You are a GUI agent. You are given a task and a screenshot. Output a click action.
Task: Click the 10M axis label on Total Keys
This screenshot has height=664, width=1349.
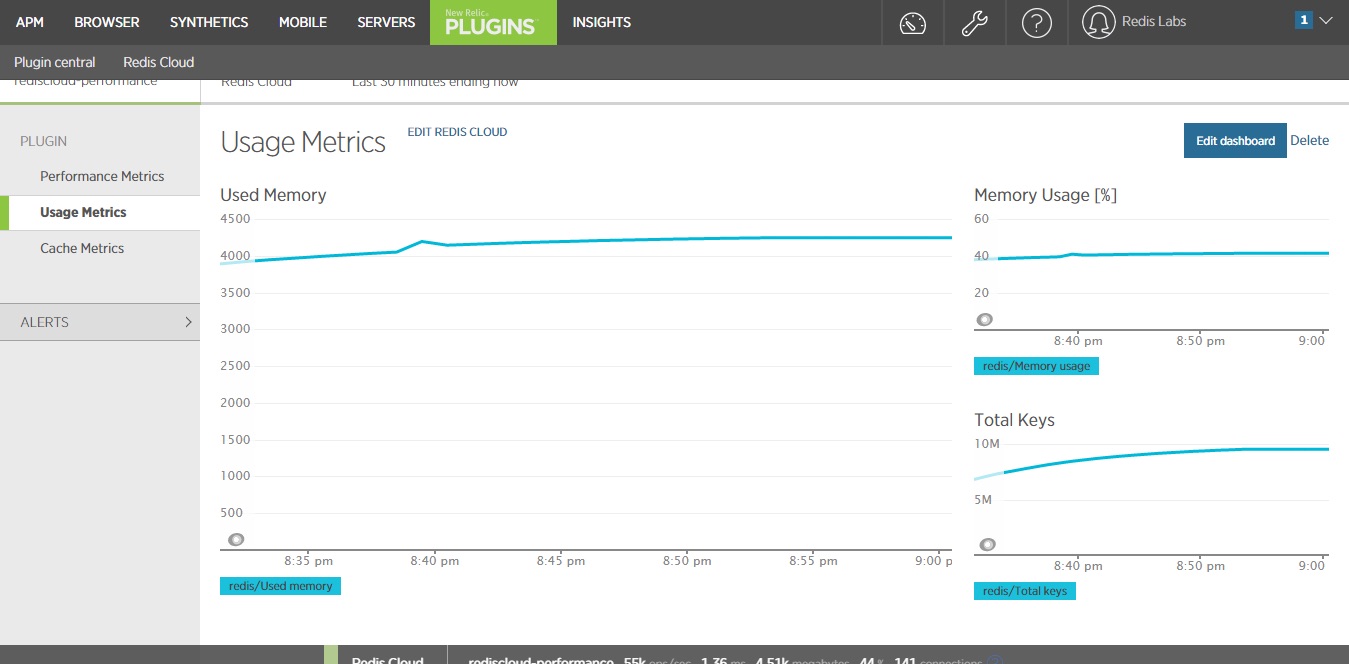[x=987, y=443]
